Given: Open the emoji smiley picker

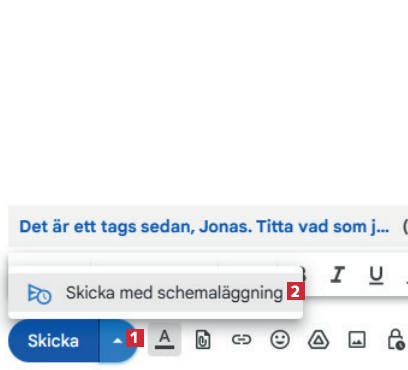Looking at the screenshot, I should [280, 340].
